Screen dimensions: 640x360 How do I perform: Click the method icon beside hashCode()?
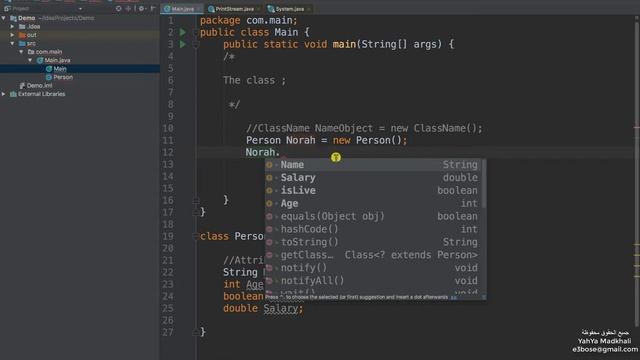tap(269, 229)
